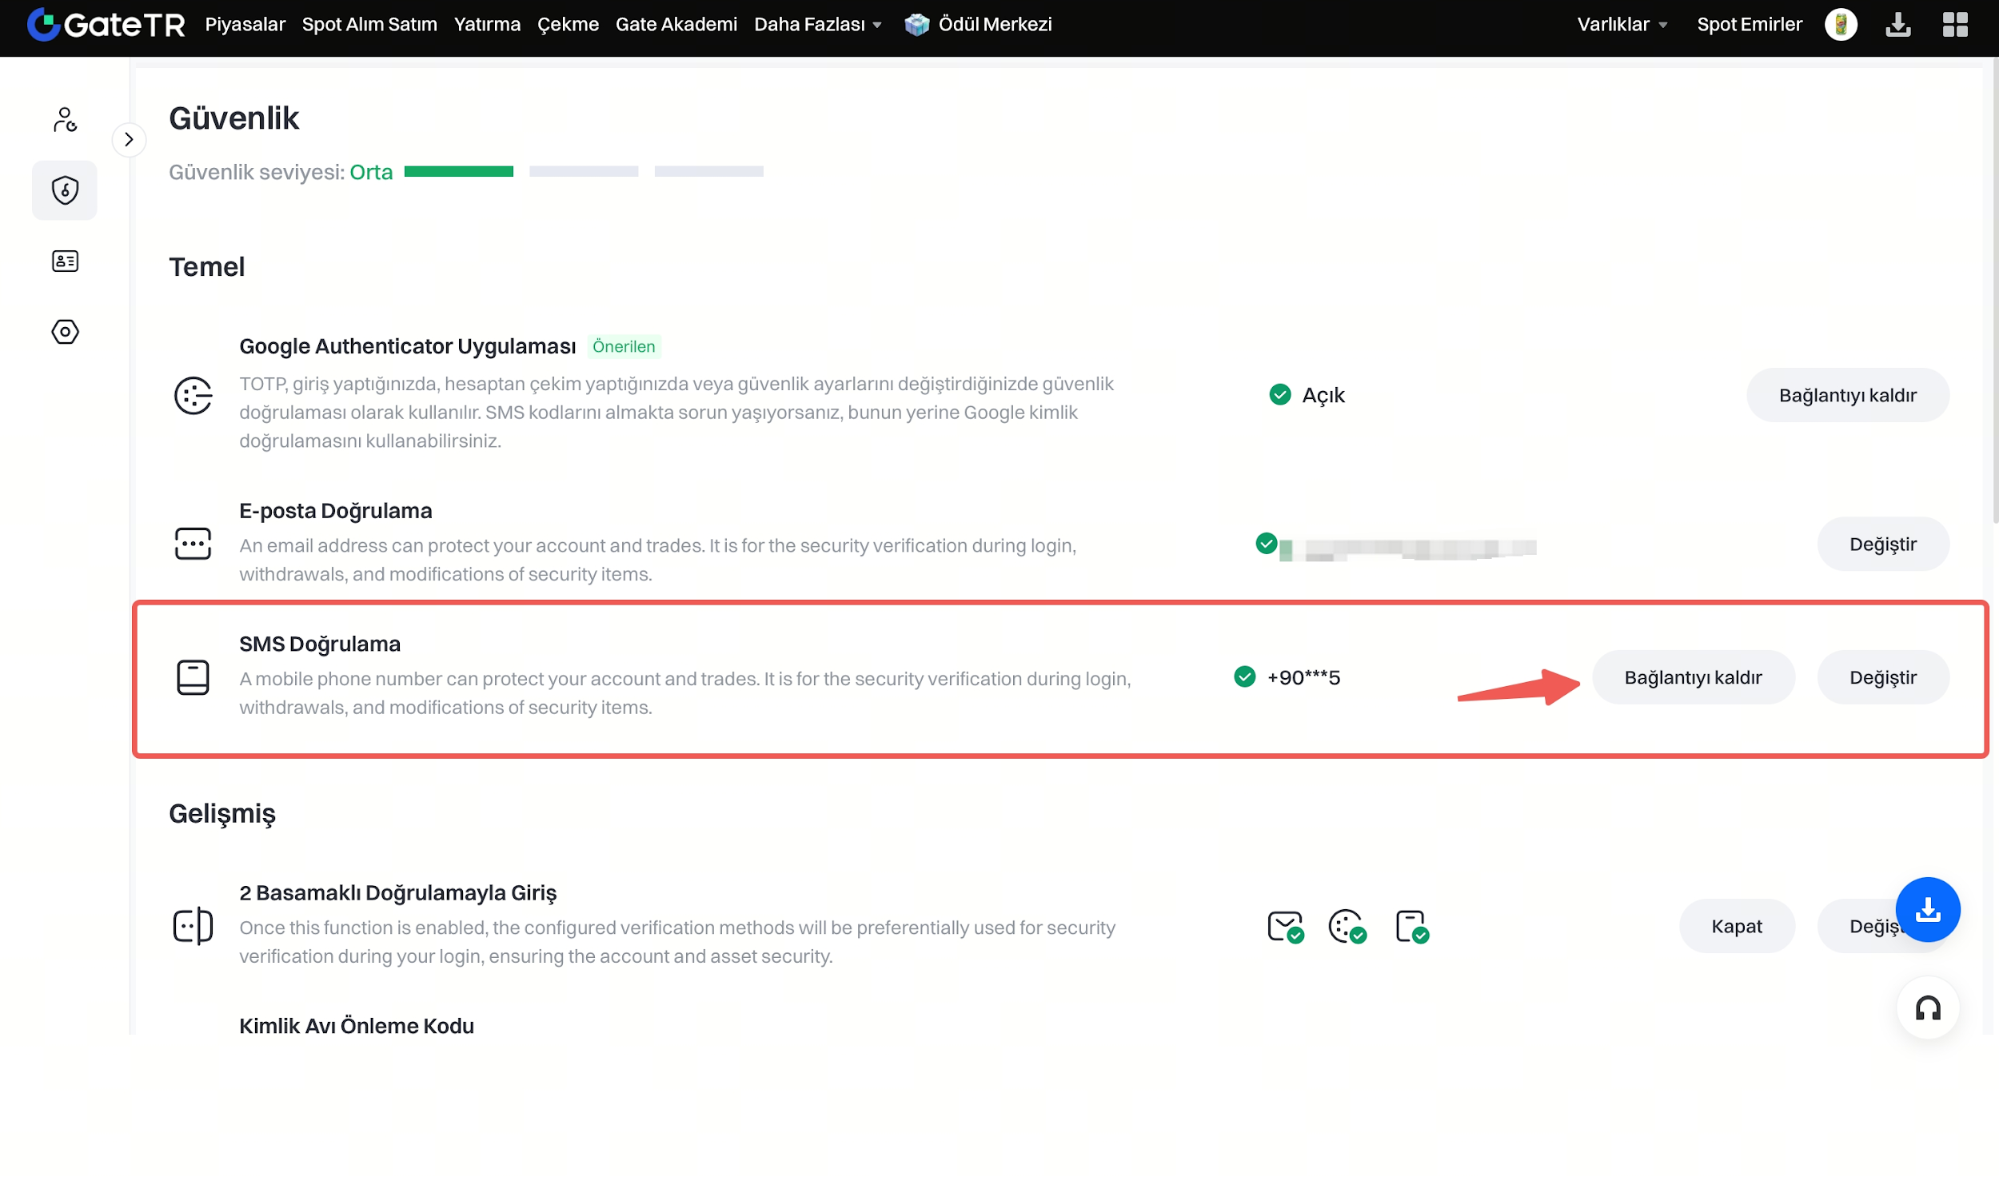This screenshot has width=1999, height=1177.
Task: Click the download icon in top bar
Action: [x=1898, y=24]
